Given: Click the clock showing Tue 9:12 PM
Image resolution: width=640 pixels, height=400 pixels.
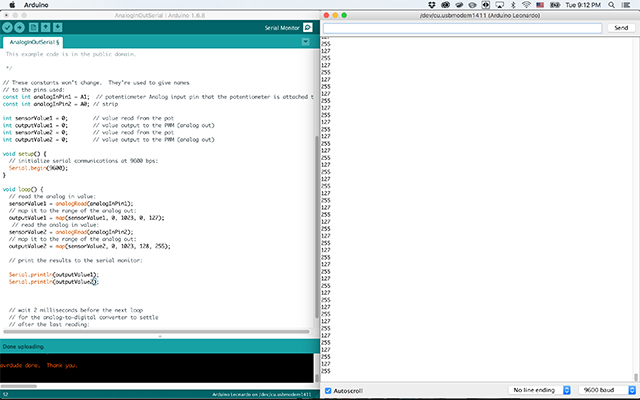Looking at the screenshot, I should tap(583, 5).
